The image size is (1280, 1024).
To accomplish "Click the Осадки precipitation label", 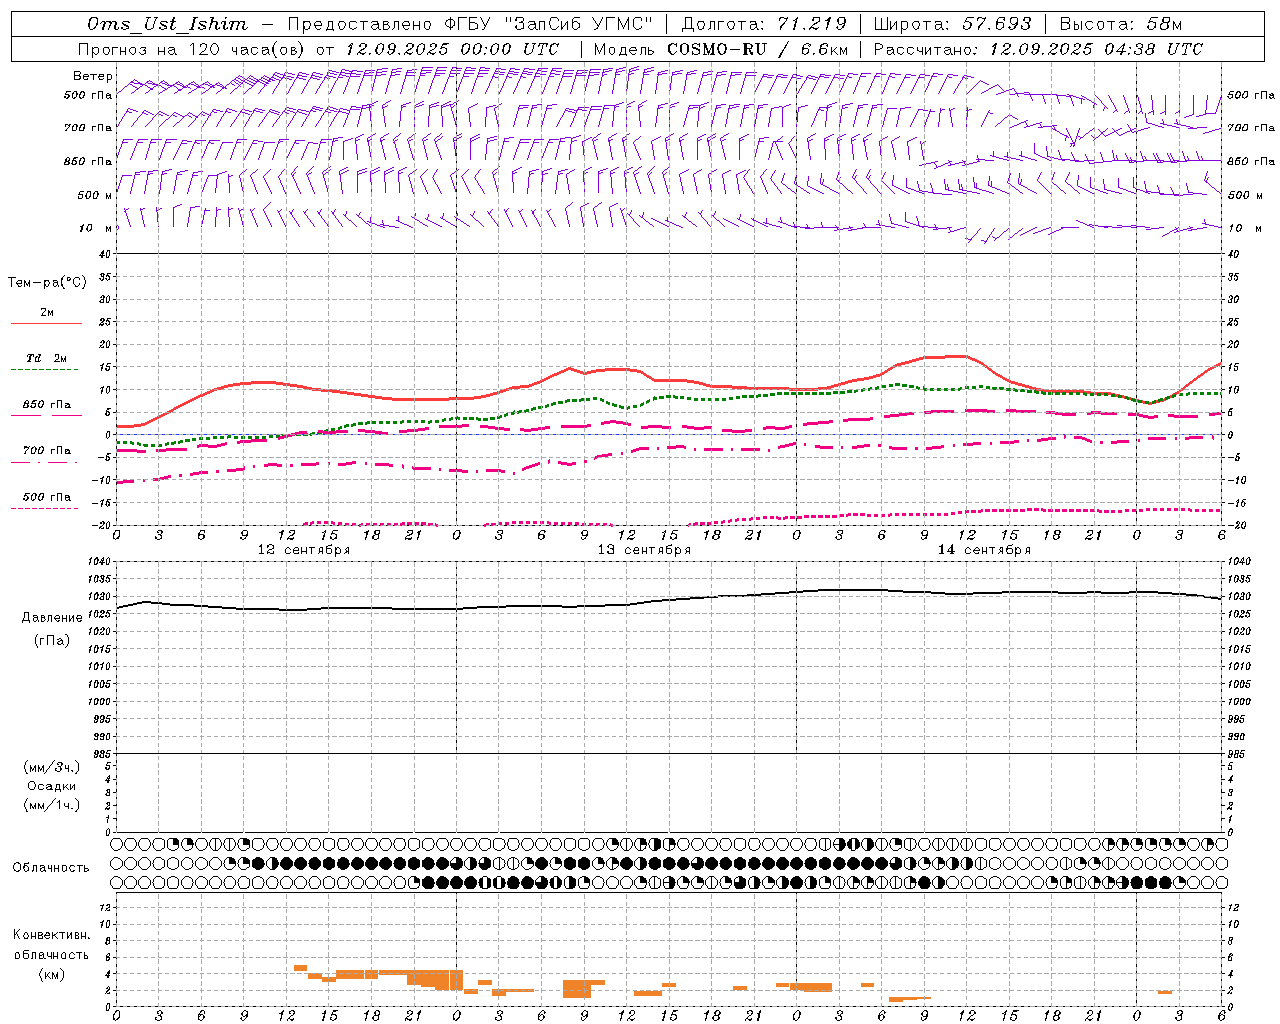I will coord(52,786).
